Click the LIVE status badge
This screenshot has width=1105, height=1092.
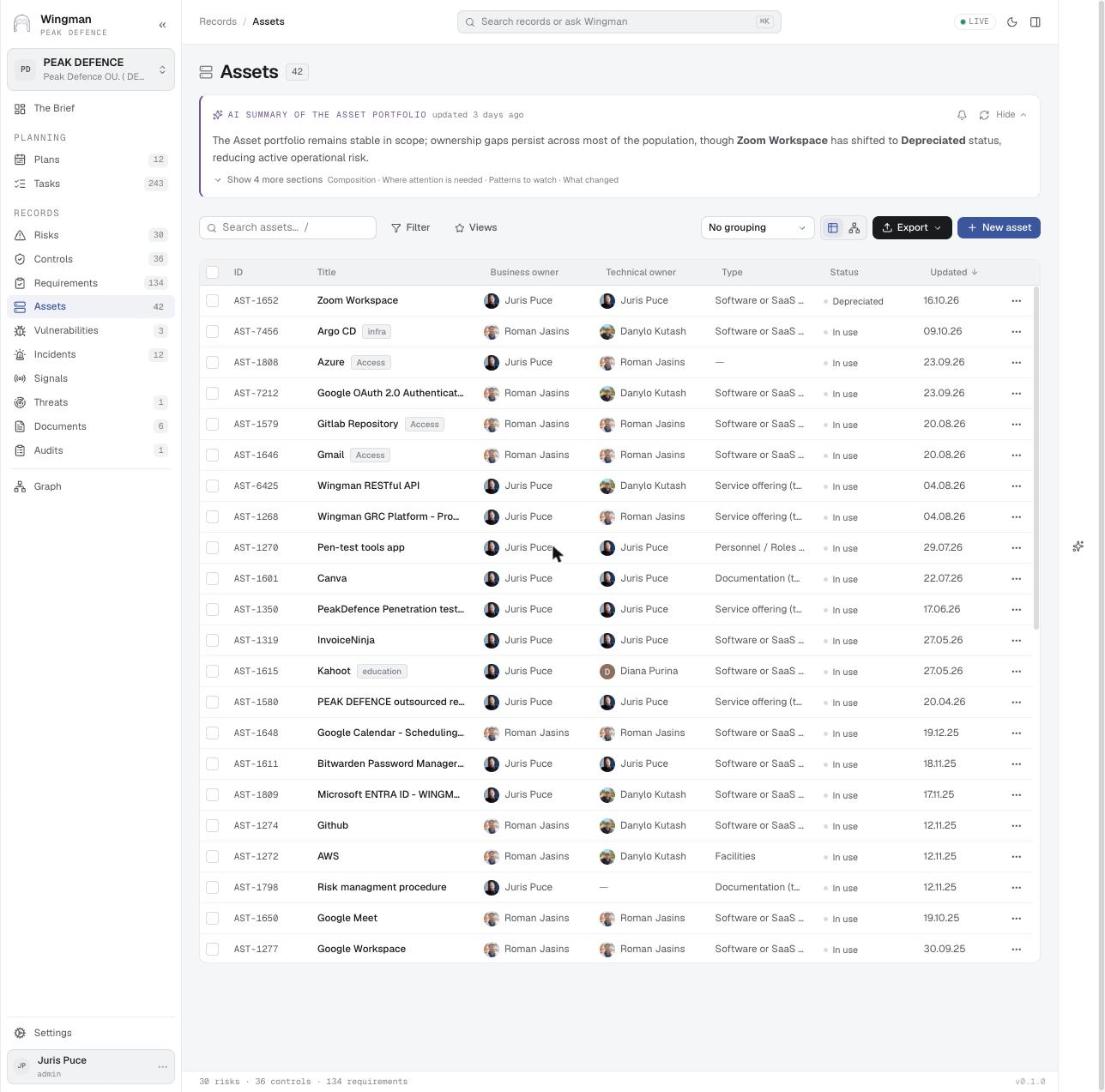coord(975,22)
